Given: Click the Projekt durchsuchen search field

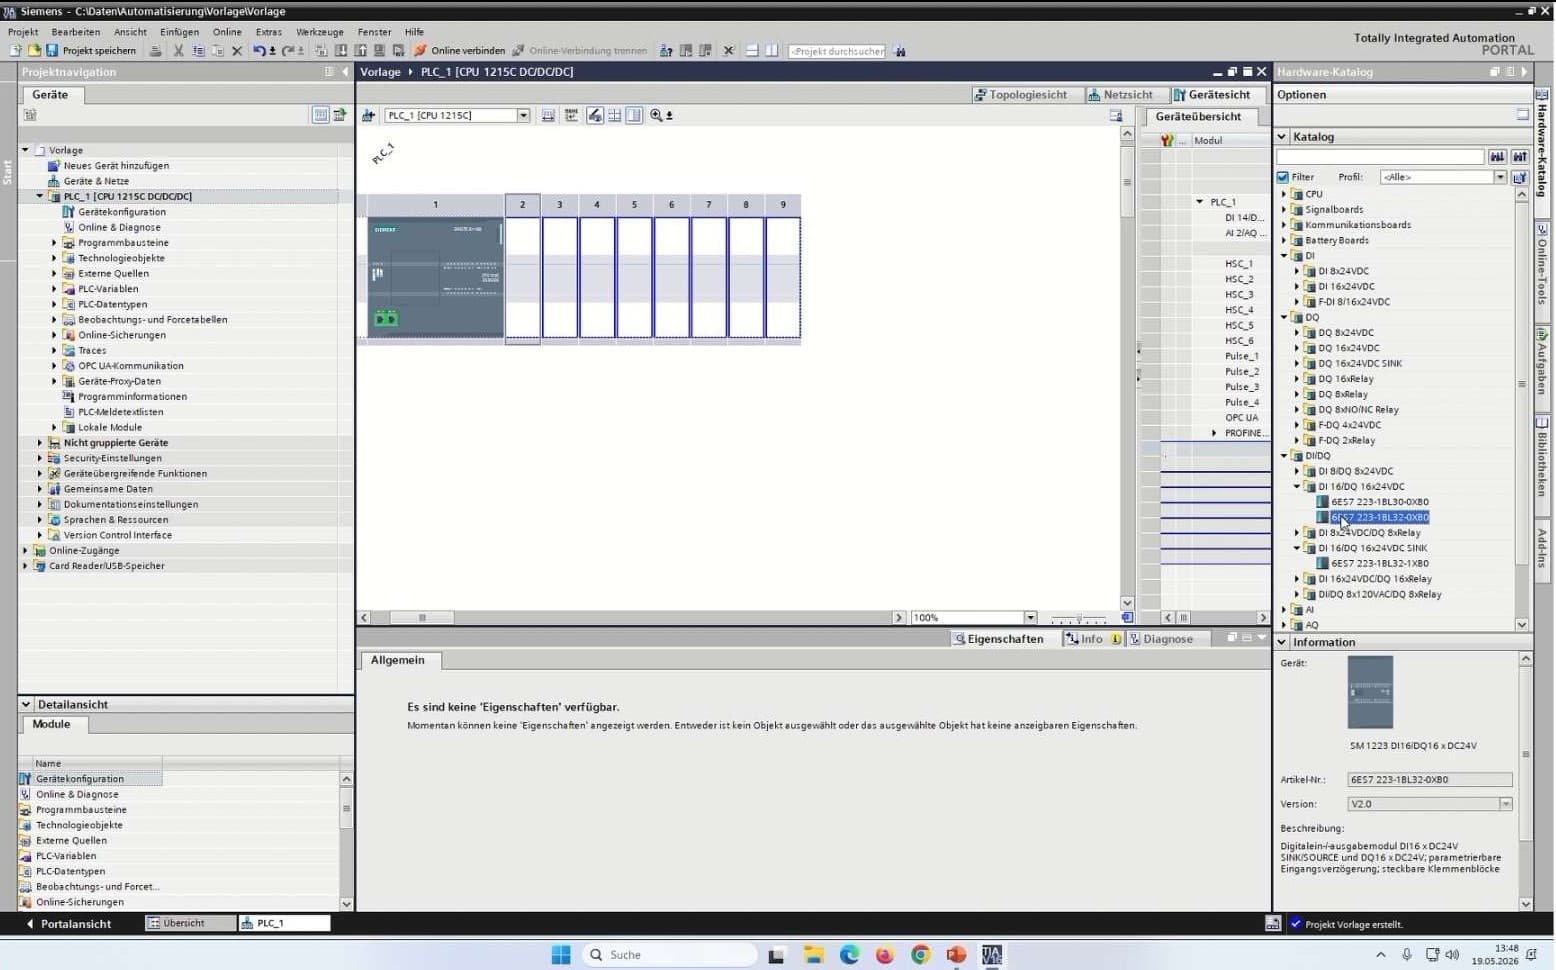Looking at the screenshot, I should pyautogui.click(x=837, y=51).
